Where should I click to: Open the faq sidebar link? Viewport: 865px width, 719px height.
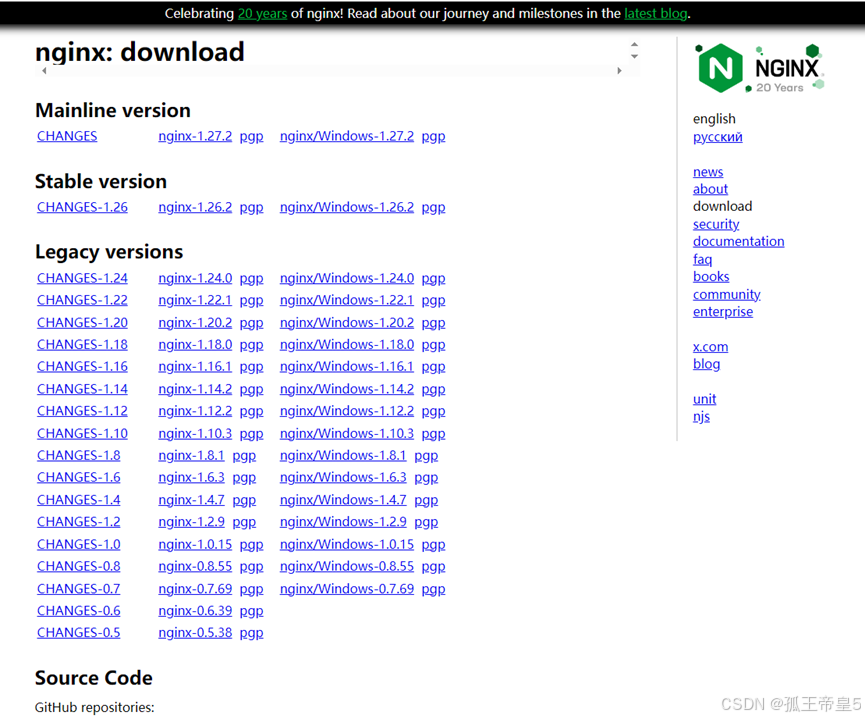coord(702,259)
